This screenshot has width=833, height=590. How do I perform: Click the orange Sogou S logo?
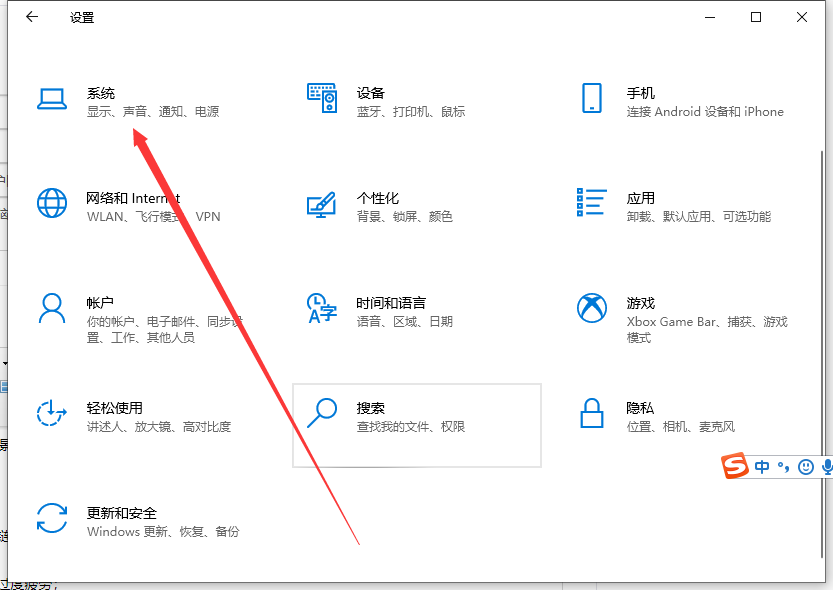(736, 466)
